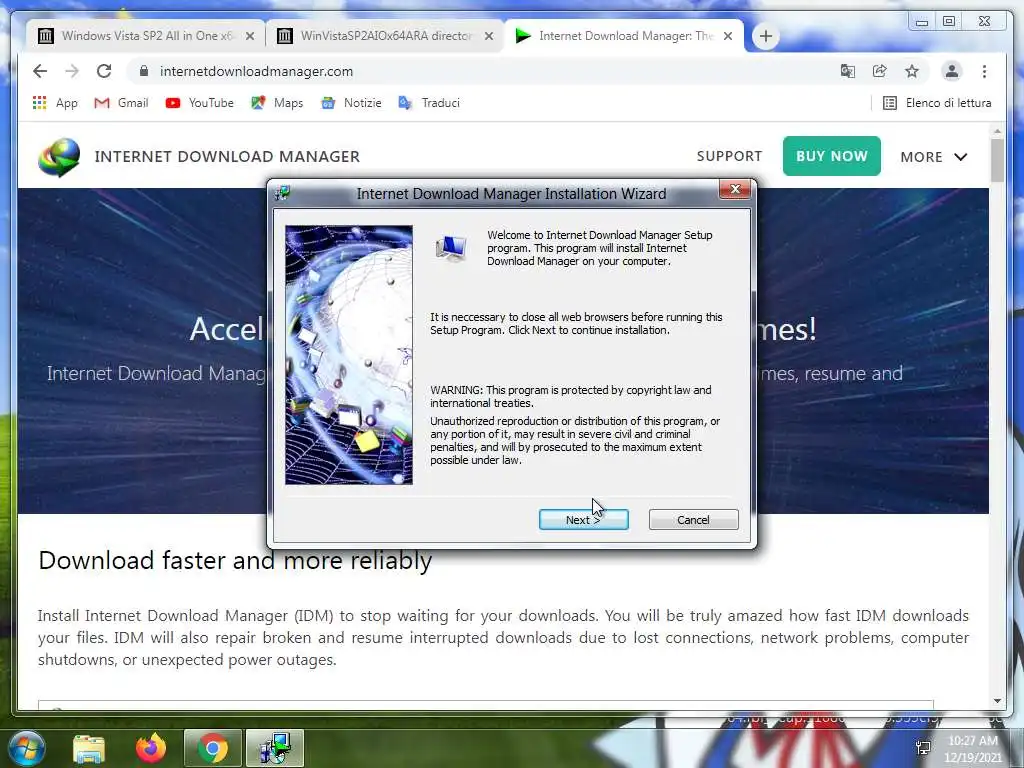The image size is (1024, 768).
Task: Open the SUPPORT page link
Action: pos(729,156)
